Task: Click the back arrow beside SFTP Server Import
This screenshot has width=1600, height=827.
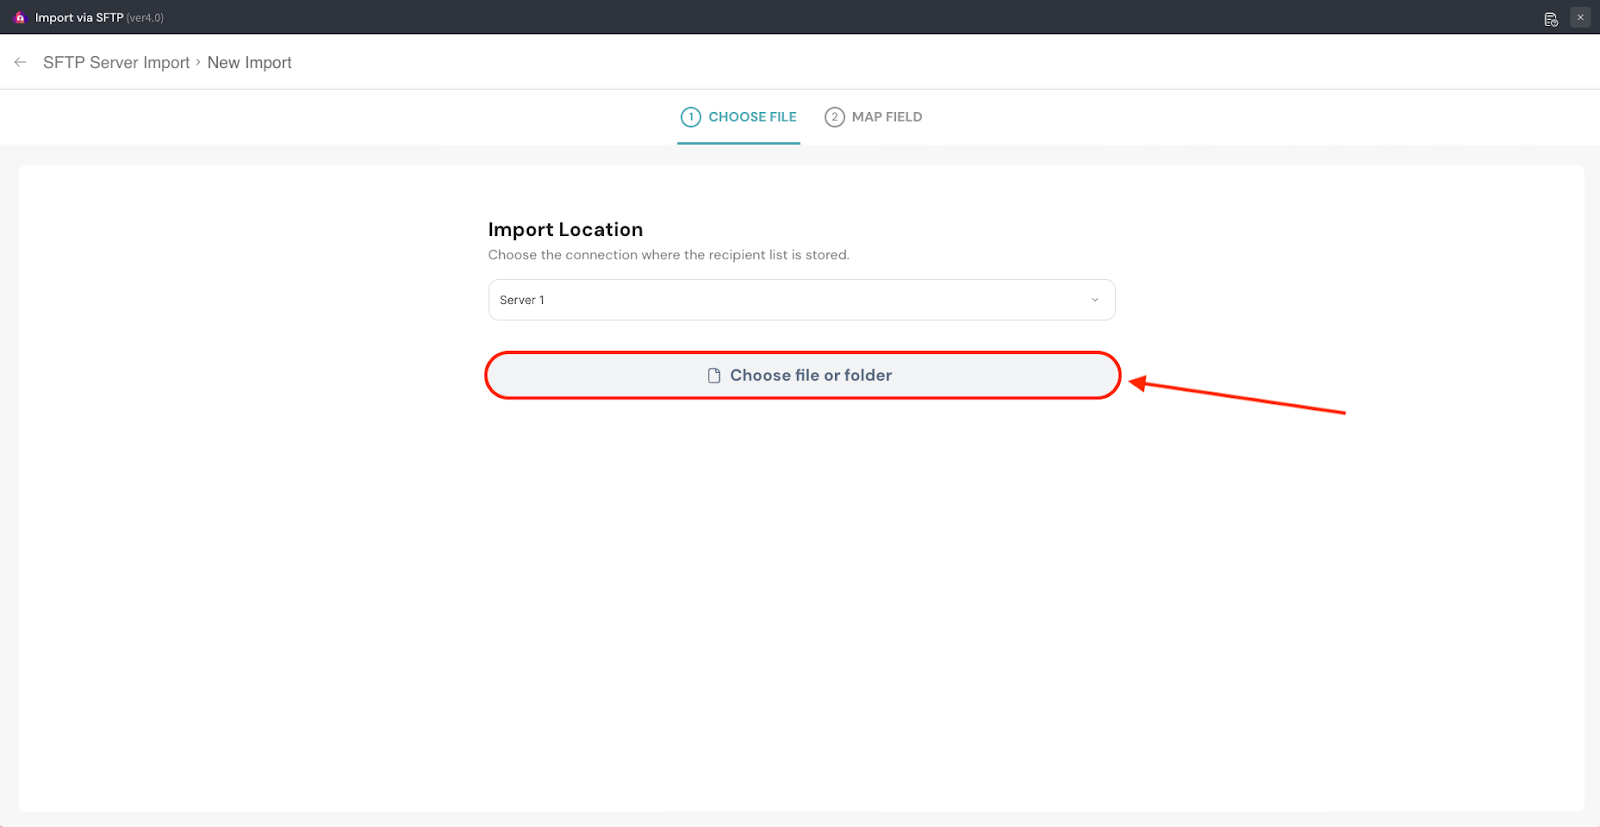Action: pyautogui.click(x=20, y=62)
